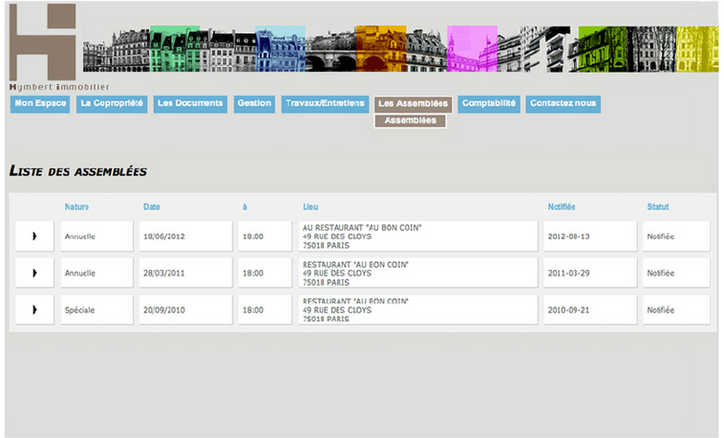The height and width of the screenshot is (438, 724).
Task: Sort the list by Nature column
Action: click(x=77, y=207)
